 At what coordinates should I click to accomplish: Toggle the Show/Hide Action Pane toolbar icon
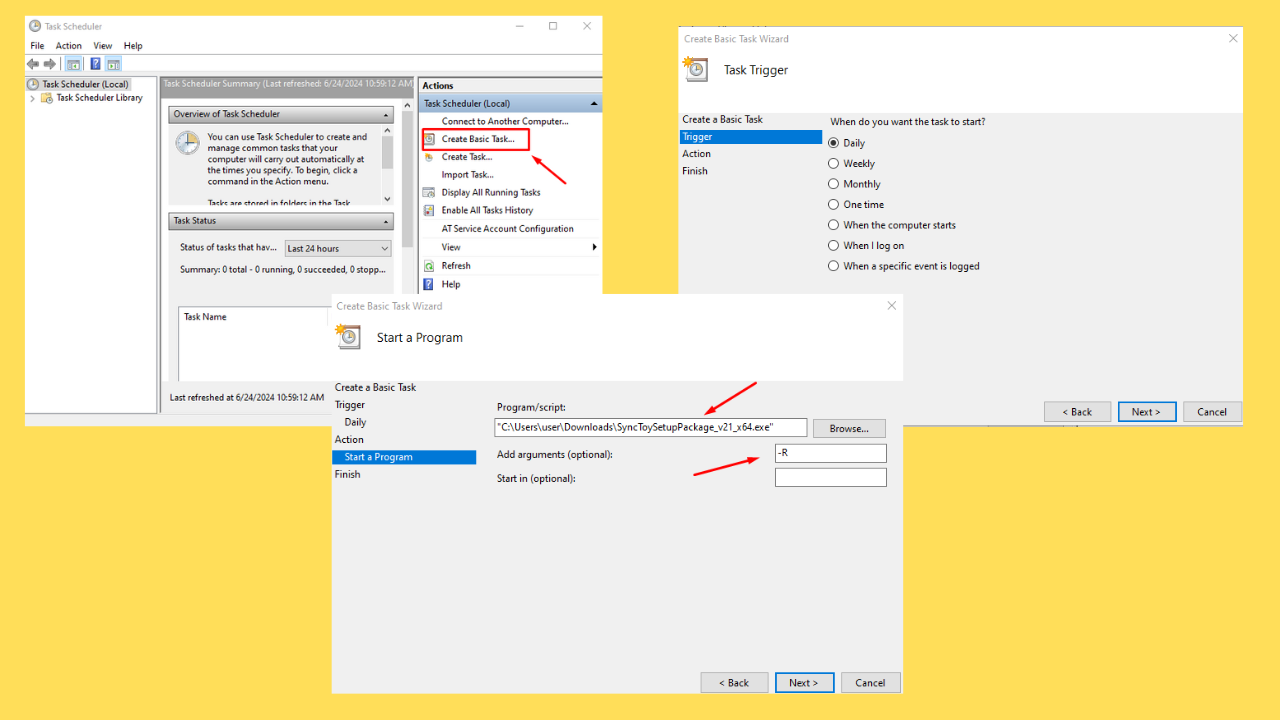pyautogui.click(x=113, y=64)
